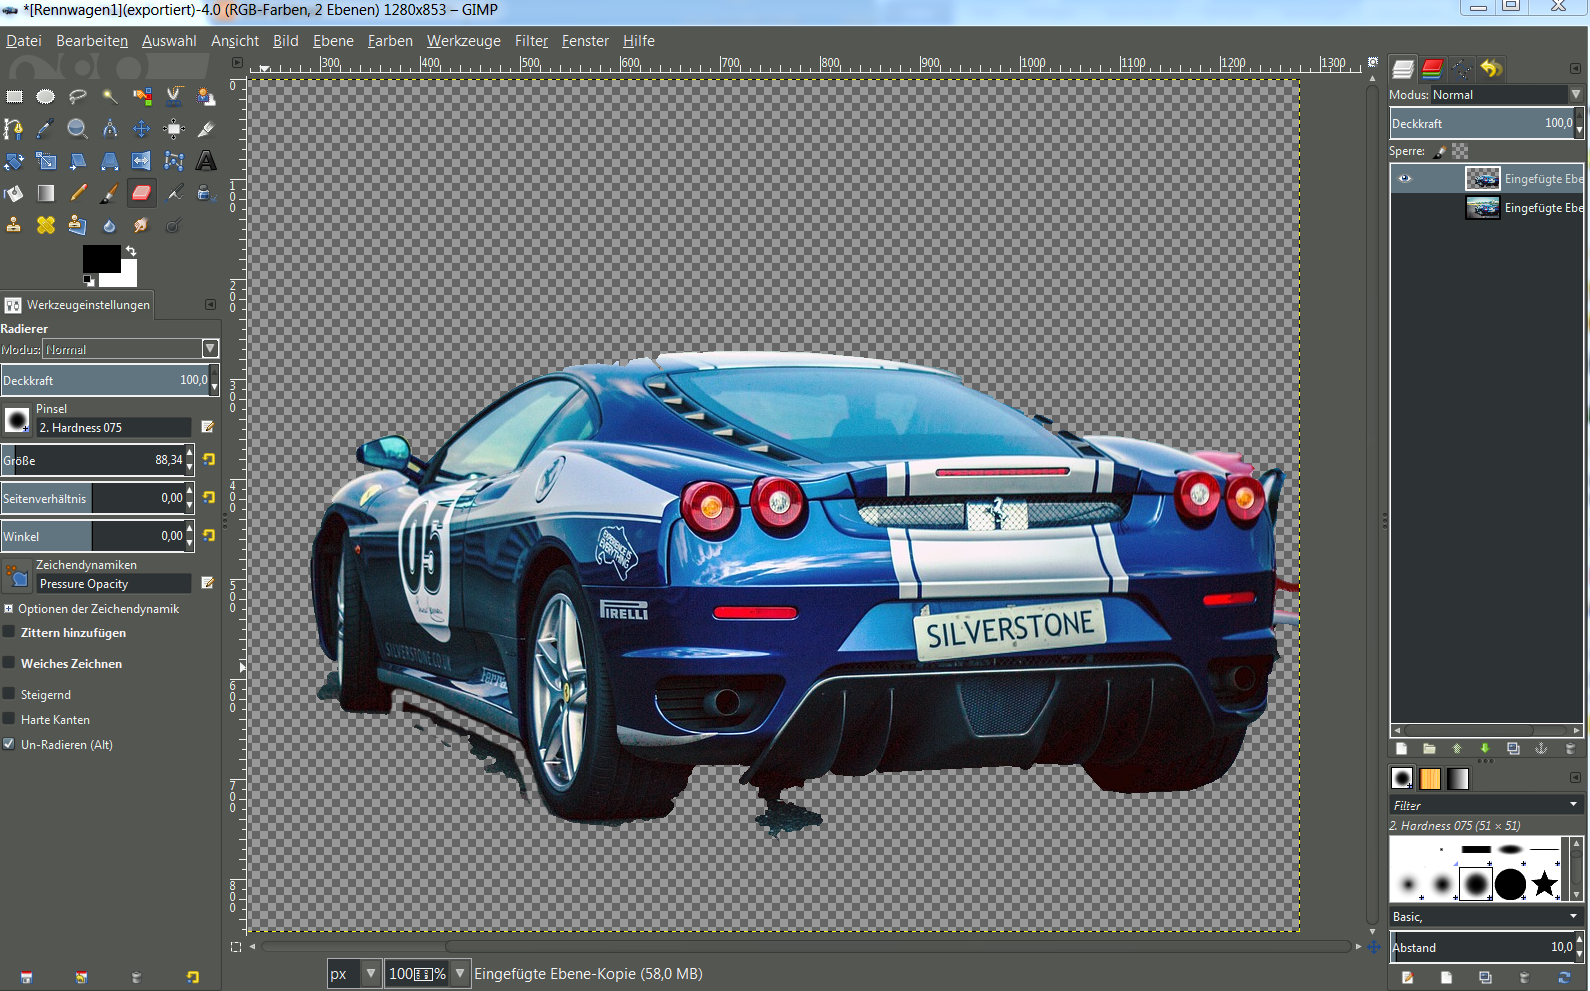Swap foreground and background colors
1590x991 pixels.
click(x=131, y=251)
